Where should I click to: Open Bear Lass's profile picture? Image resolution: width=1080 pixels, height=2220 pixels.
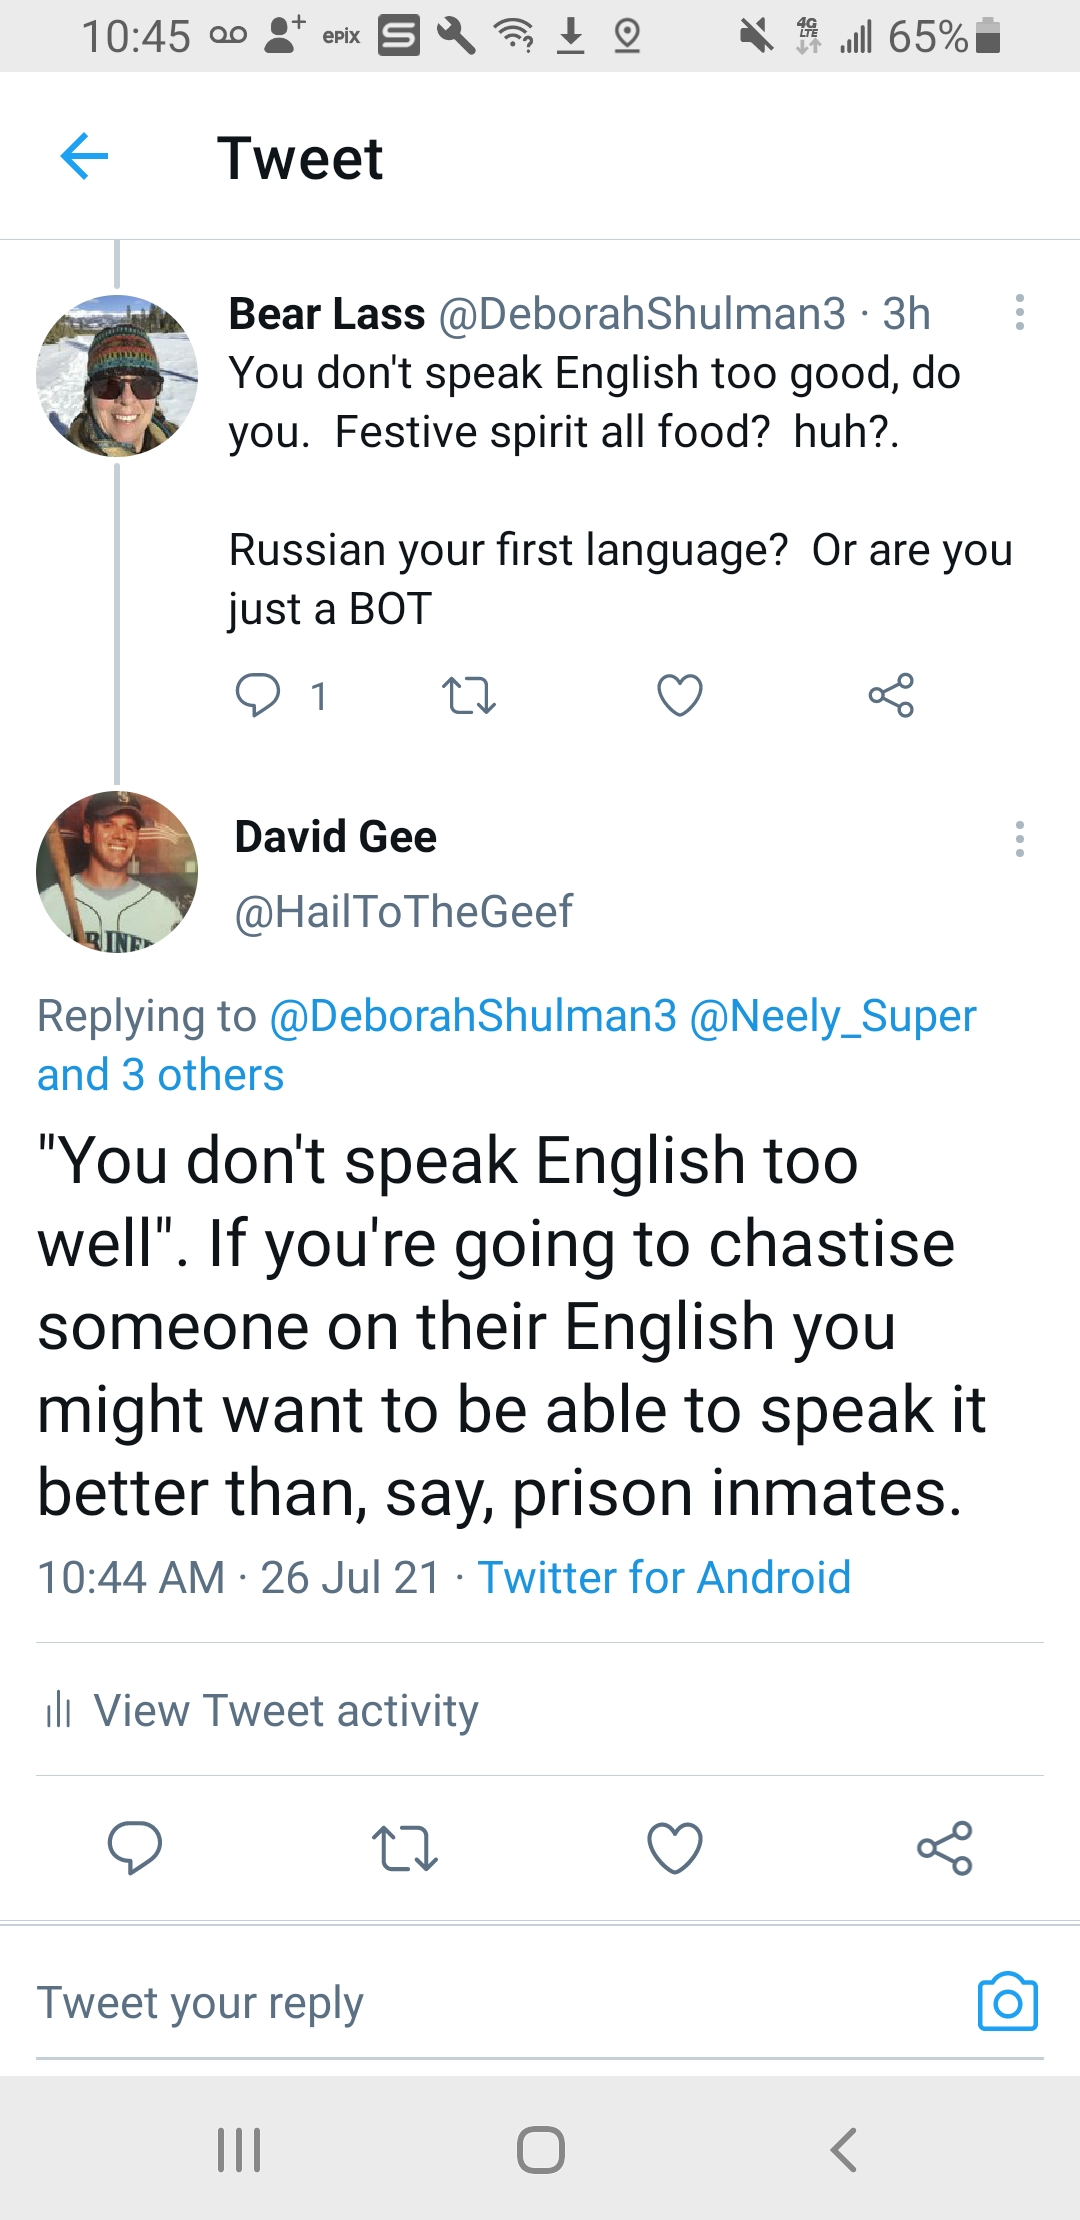tap(117, 376)
